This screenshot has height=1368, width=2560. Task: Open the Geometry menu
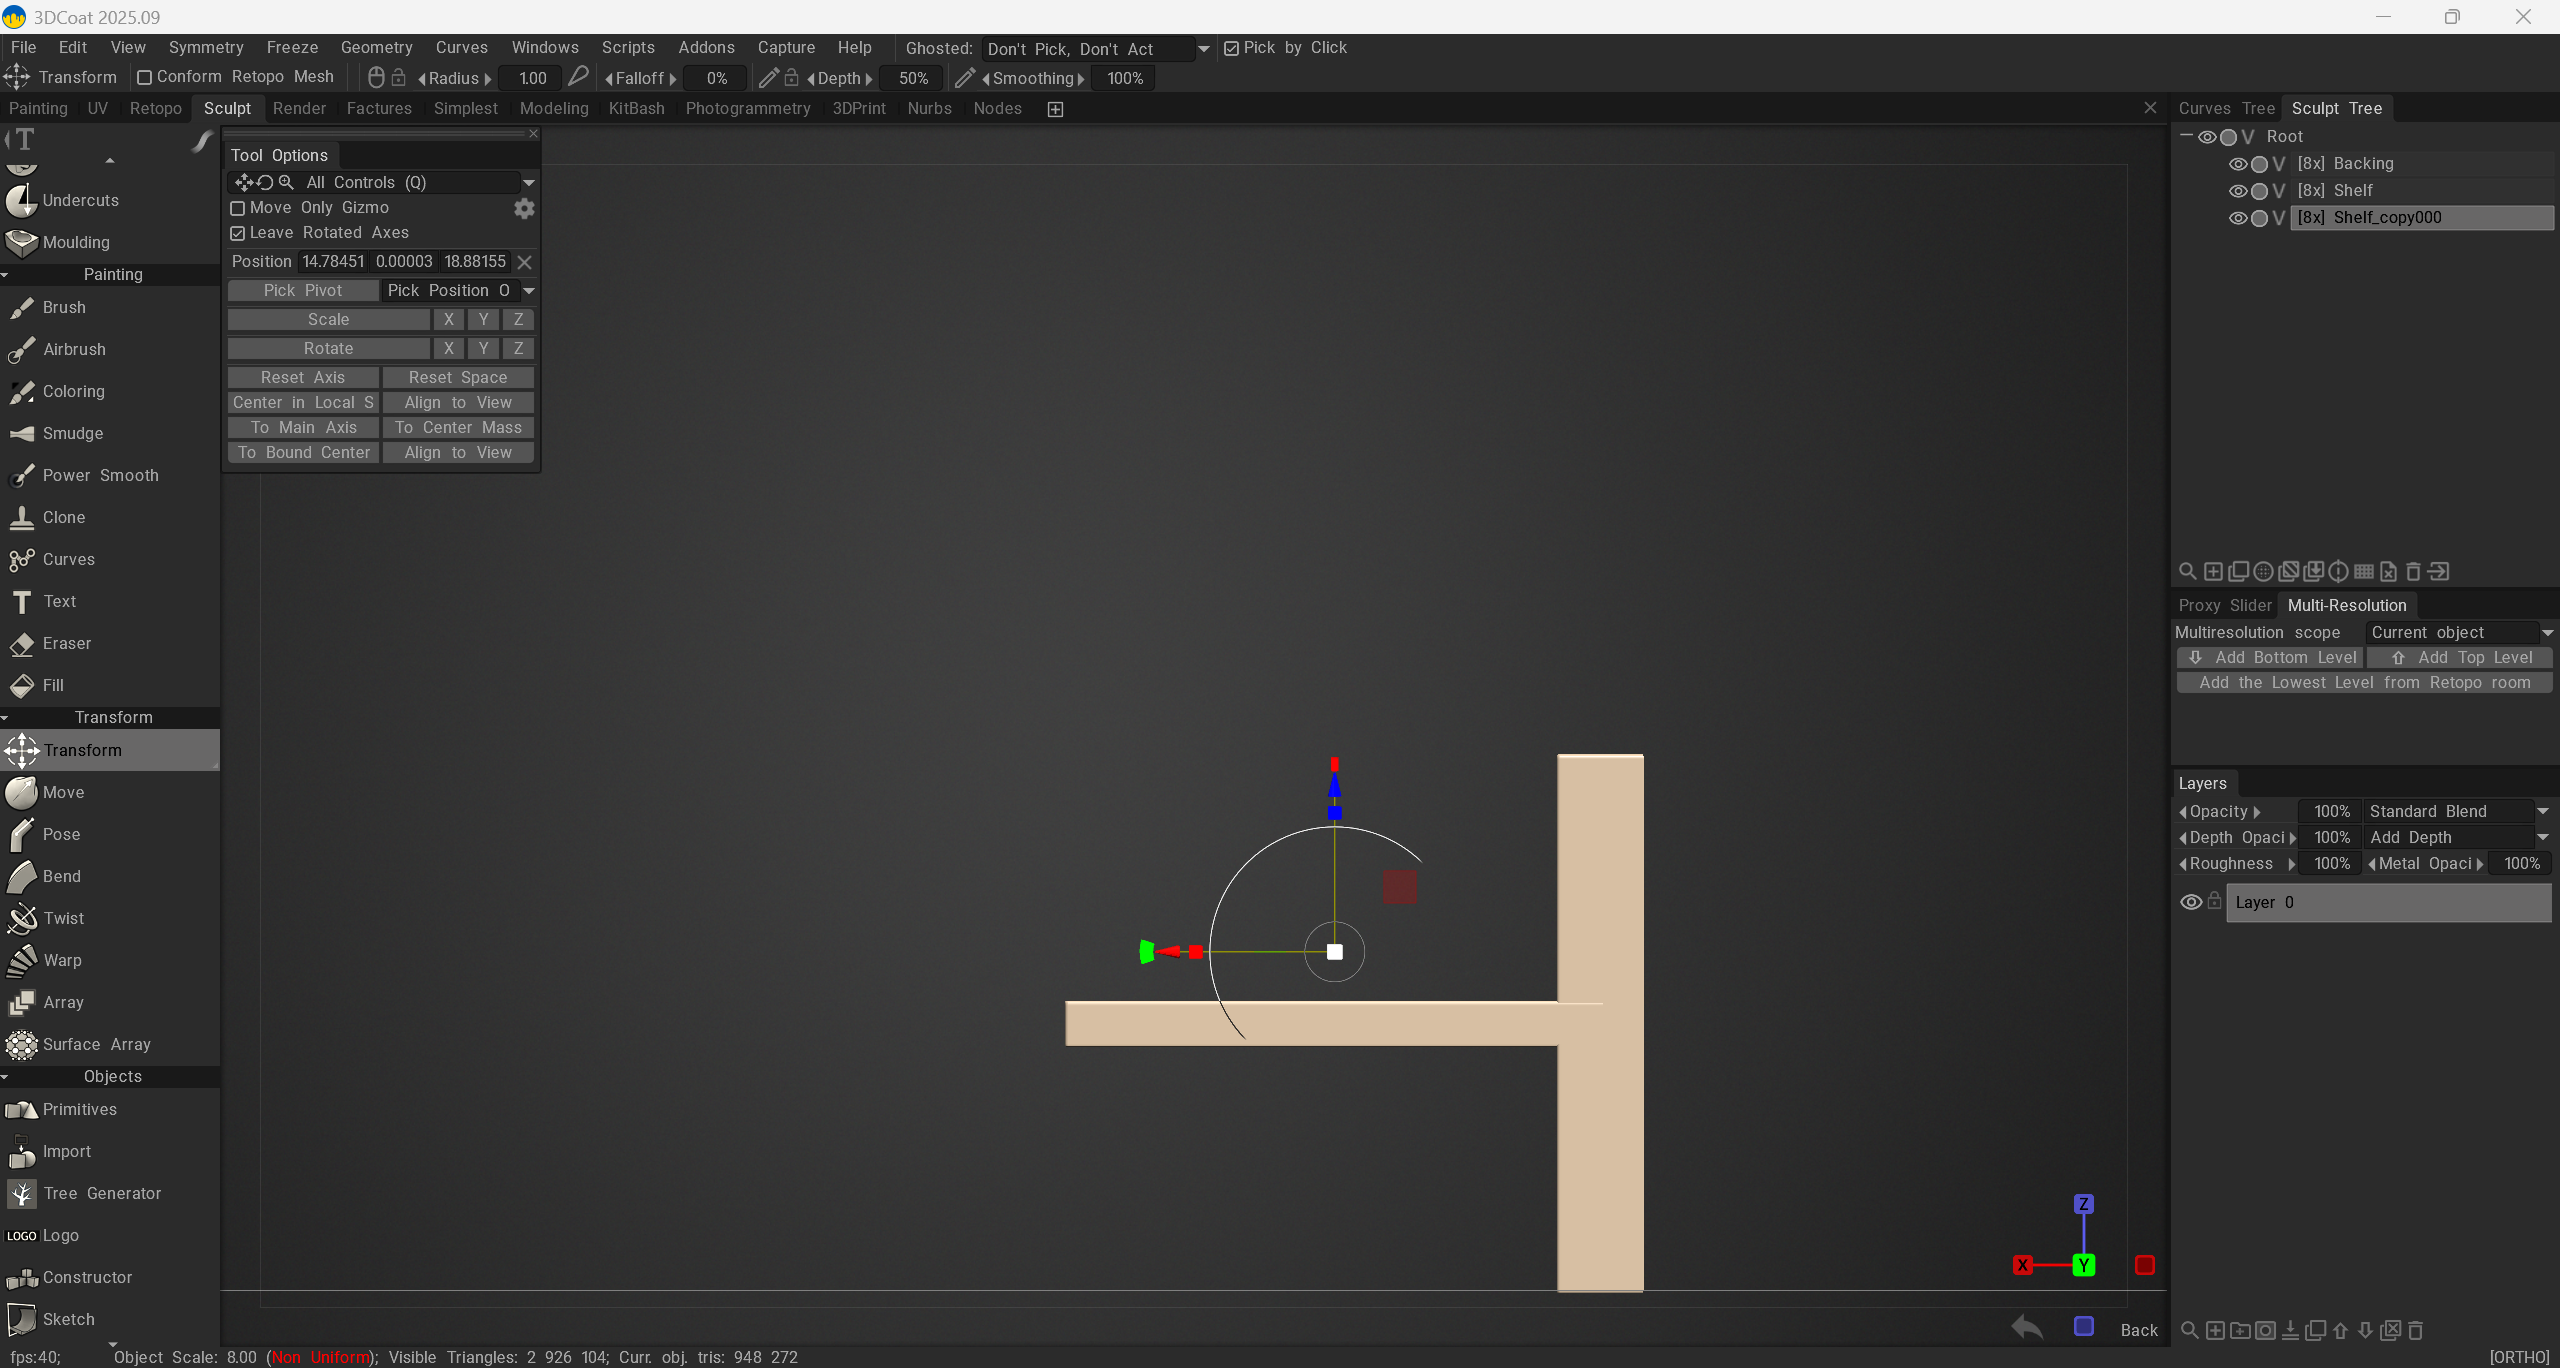click(376, 47)
